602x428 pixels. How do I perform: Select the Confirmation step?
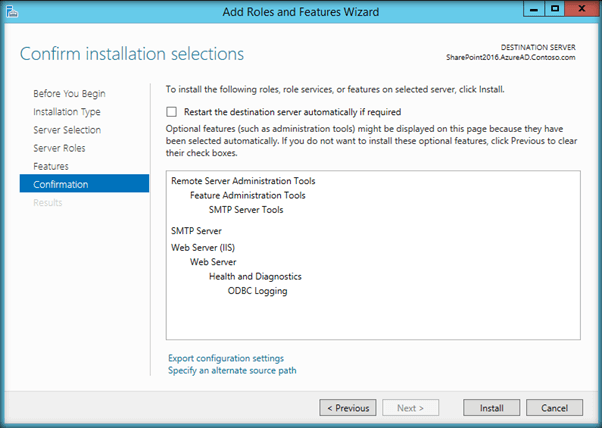pos(60,184)
